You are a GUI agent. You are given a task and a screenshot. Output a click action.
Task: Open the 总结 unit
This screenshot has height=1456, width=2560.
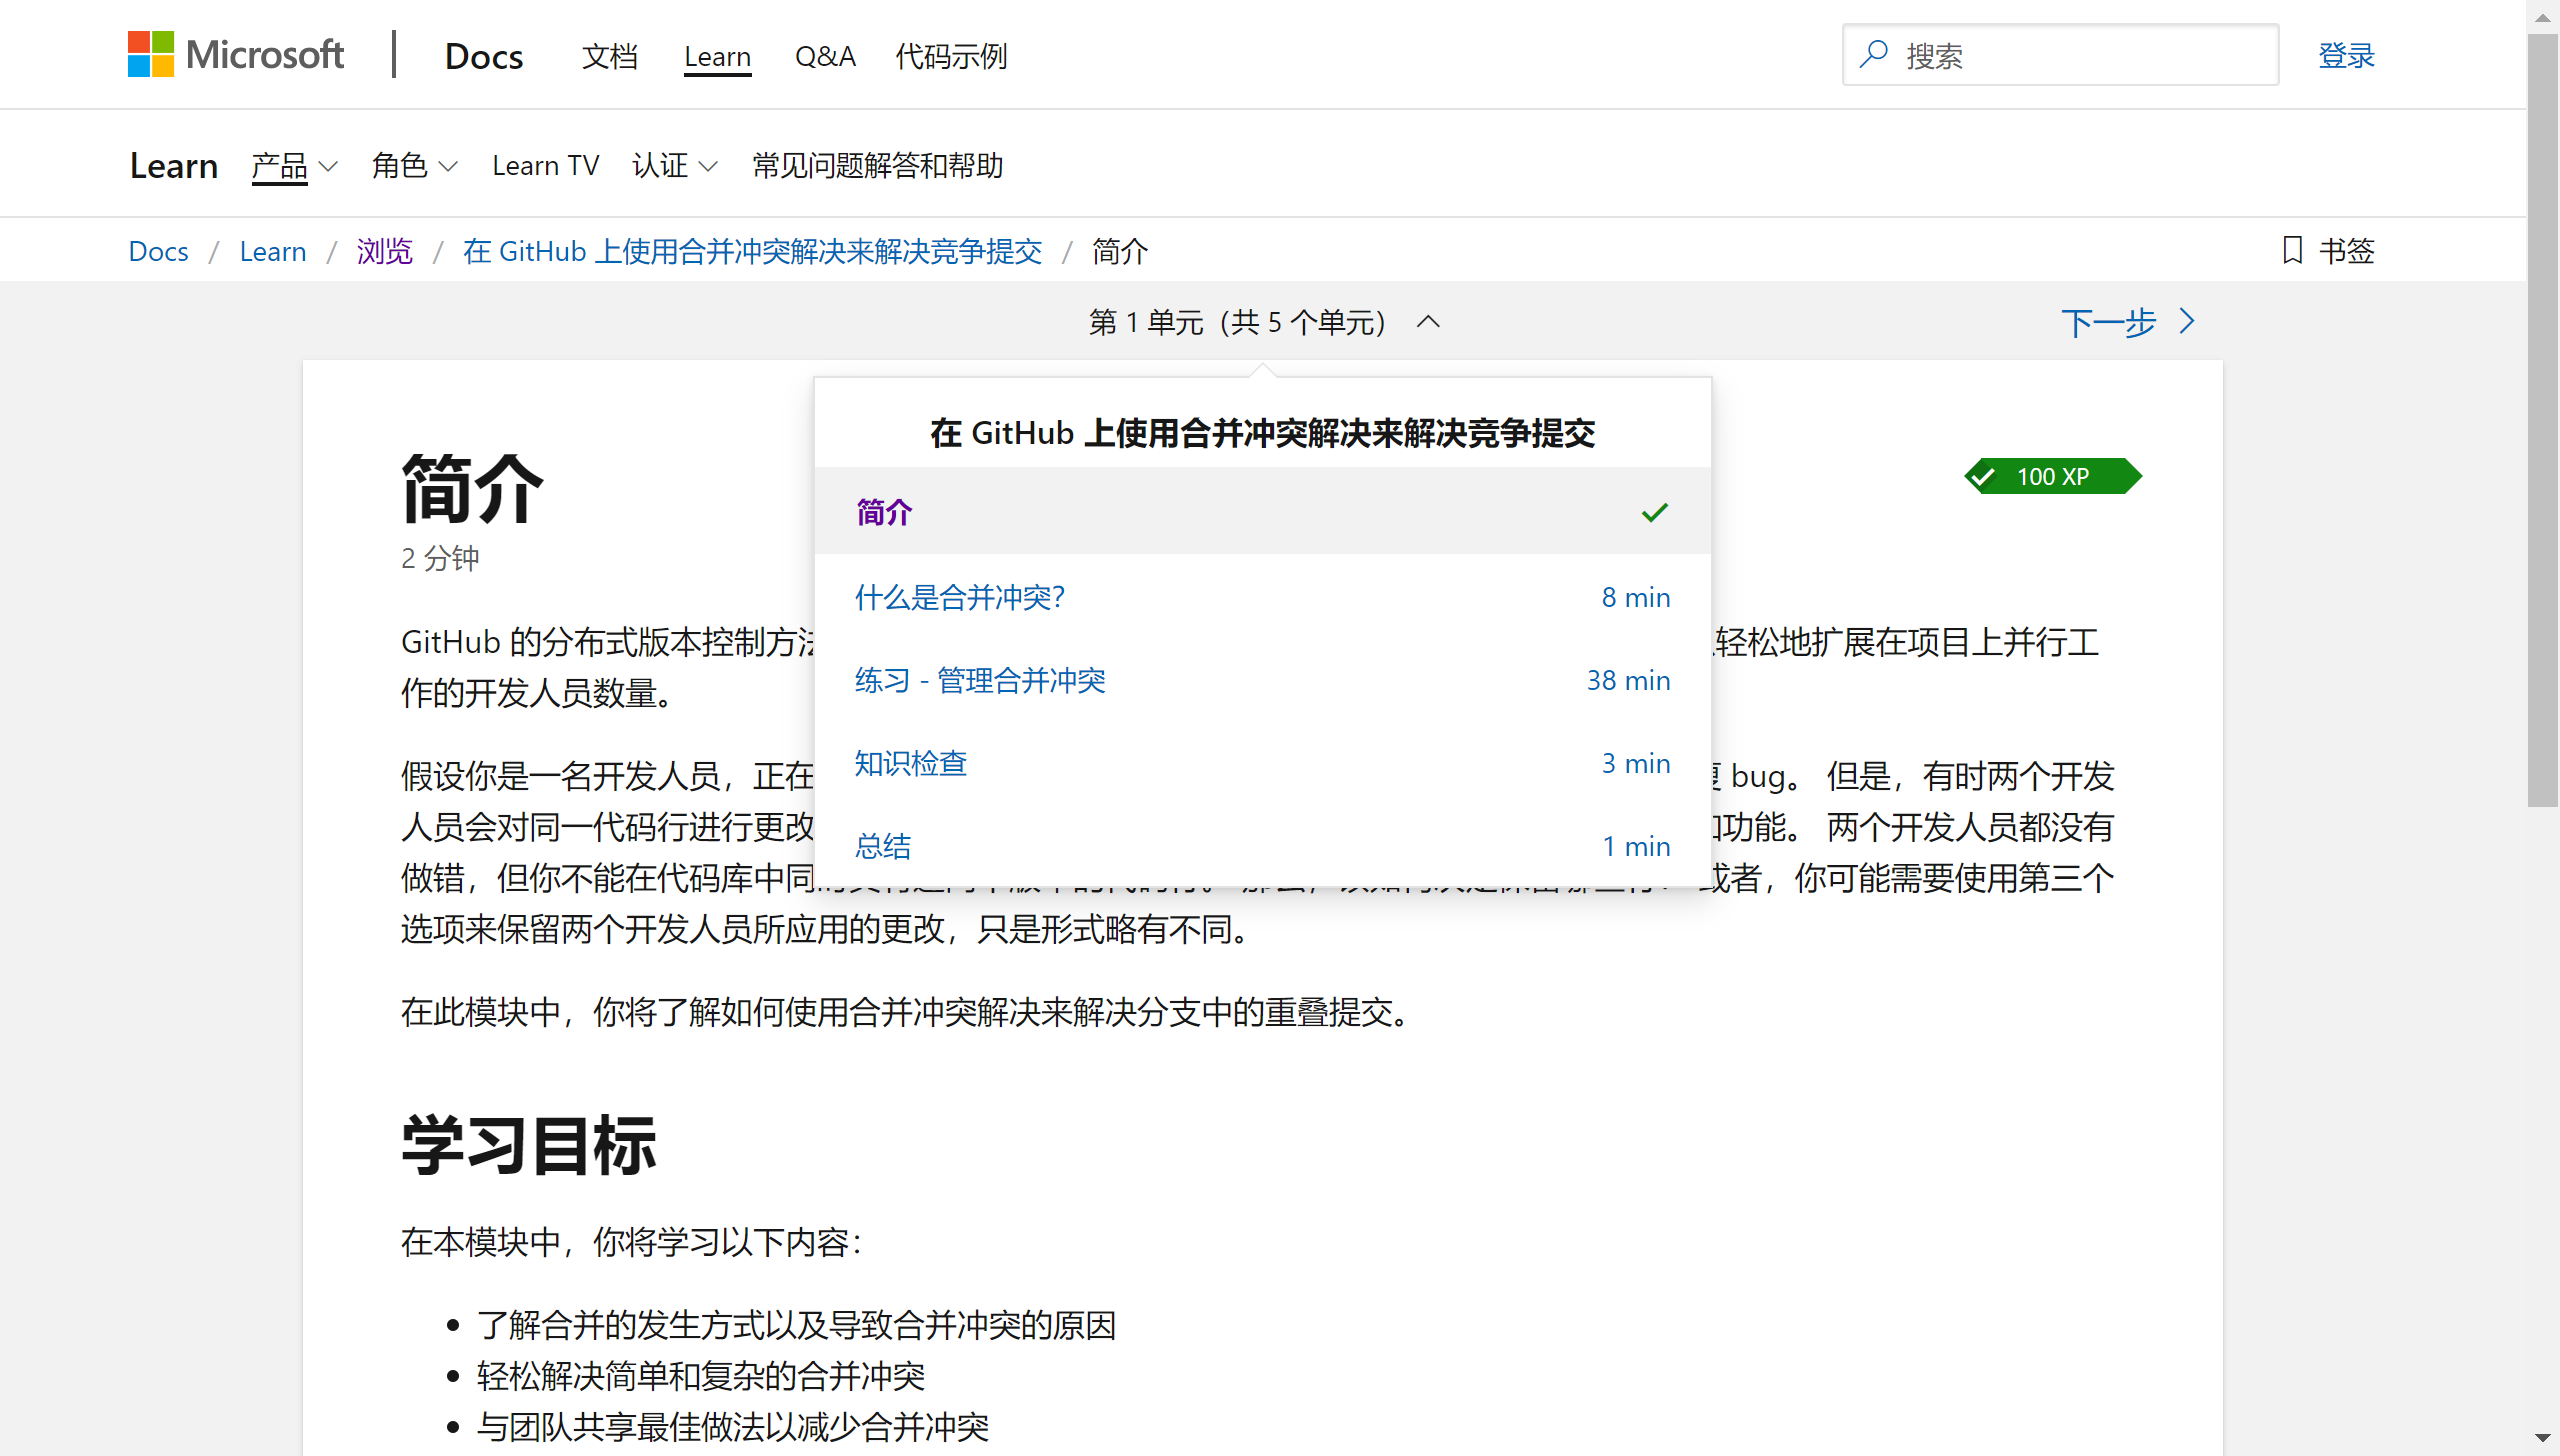tap(883, 846)
